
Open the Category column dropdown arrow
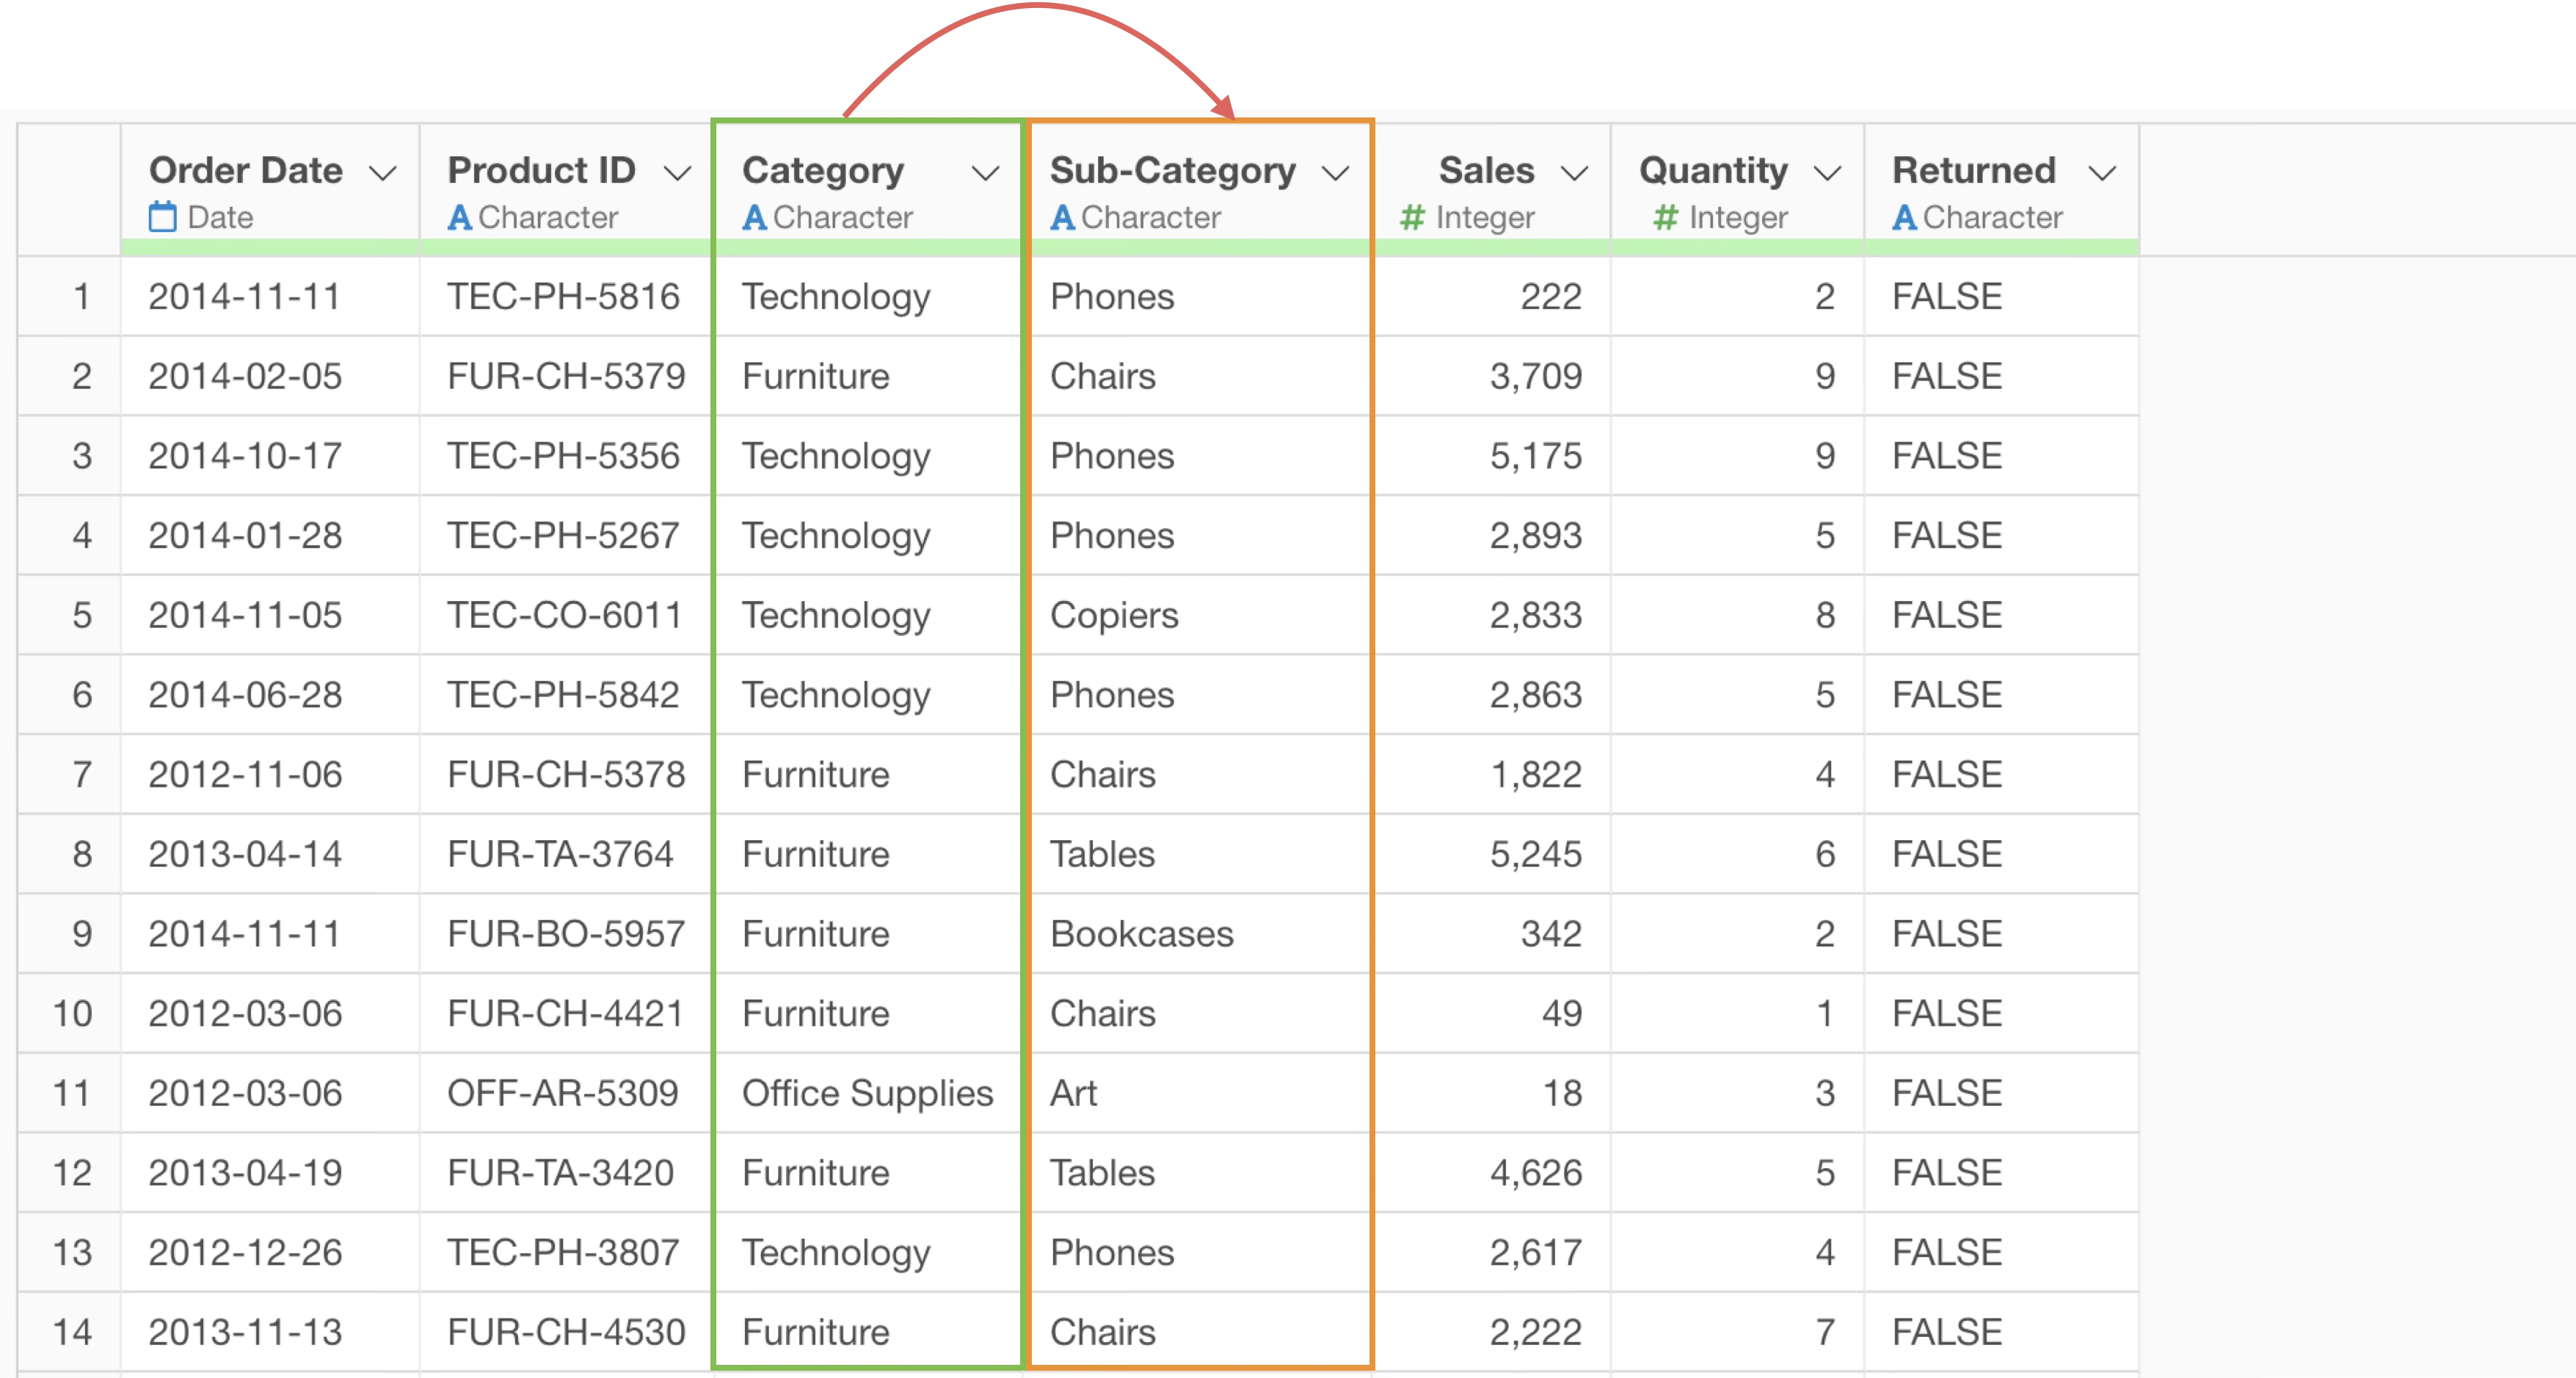(x=986, y=173)
